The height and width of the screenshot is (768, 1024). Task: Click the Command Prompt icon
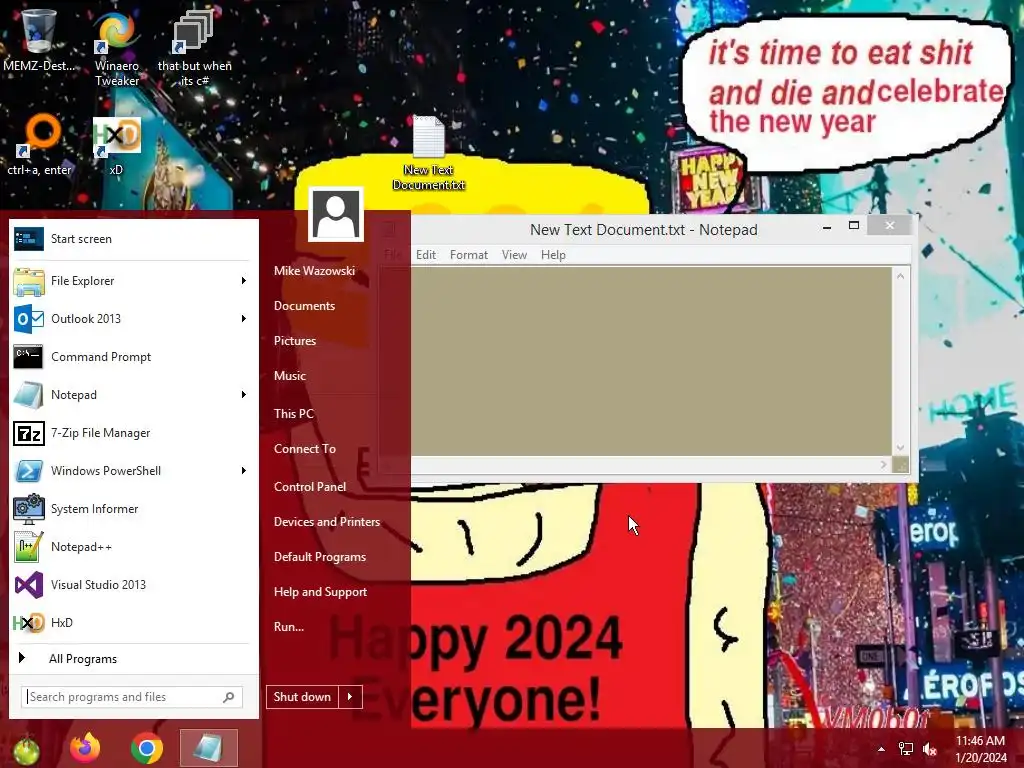coord(29,357)
